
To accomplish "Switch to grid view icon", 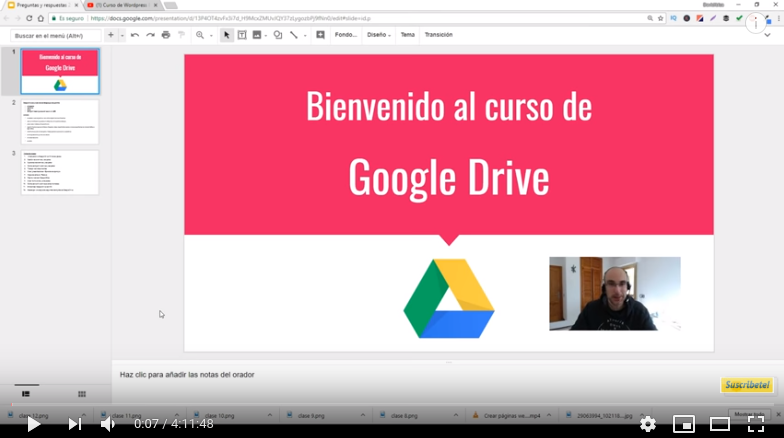I will tap(82, 394).
